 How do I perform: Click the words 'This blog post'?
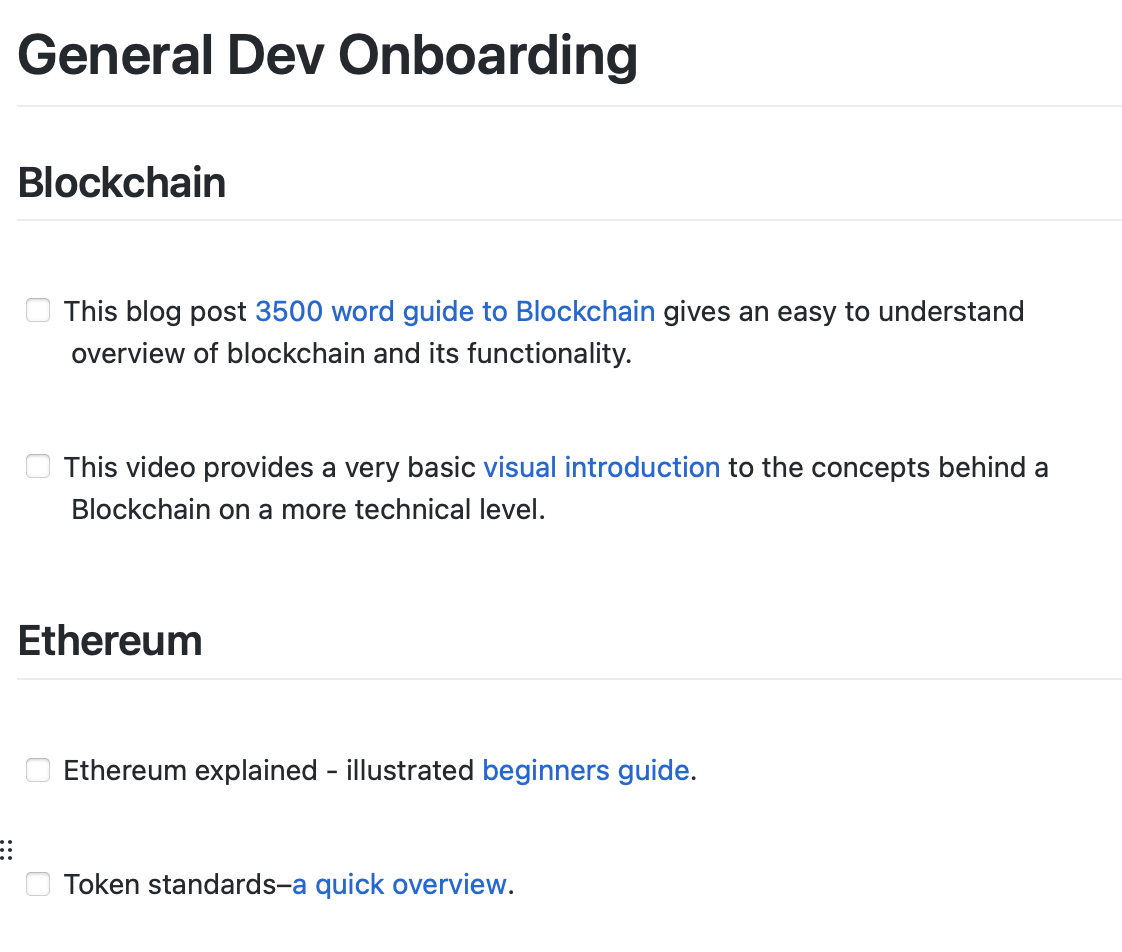155,312
